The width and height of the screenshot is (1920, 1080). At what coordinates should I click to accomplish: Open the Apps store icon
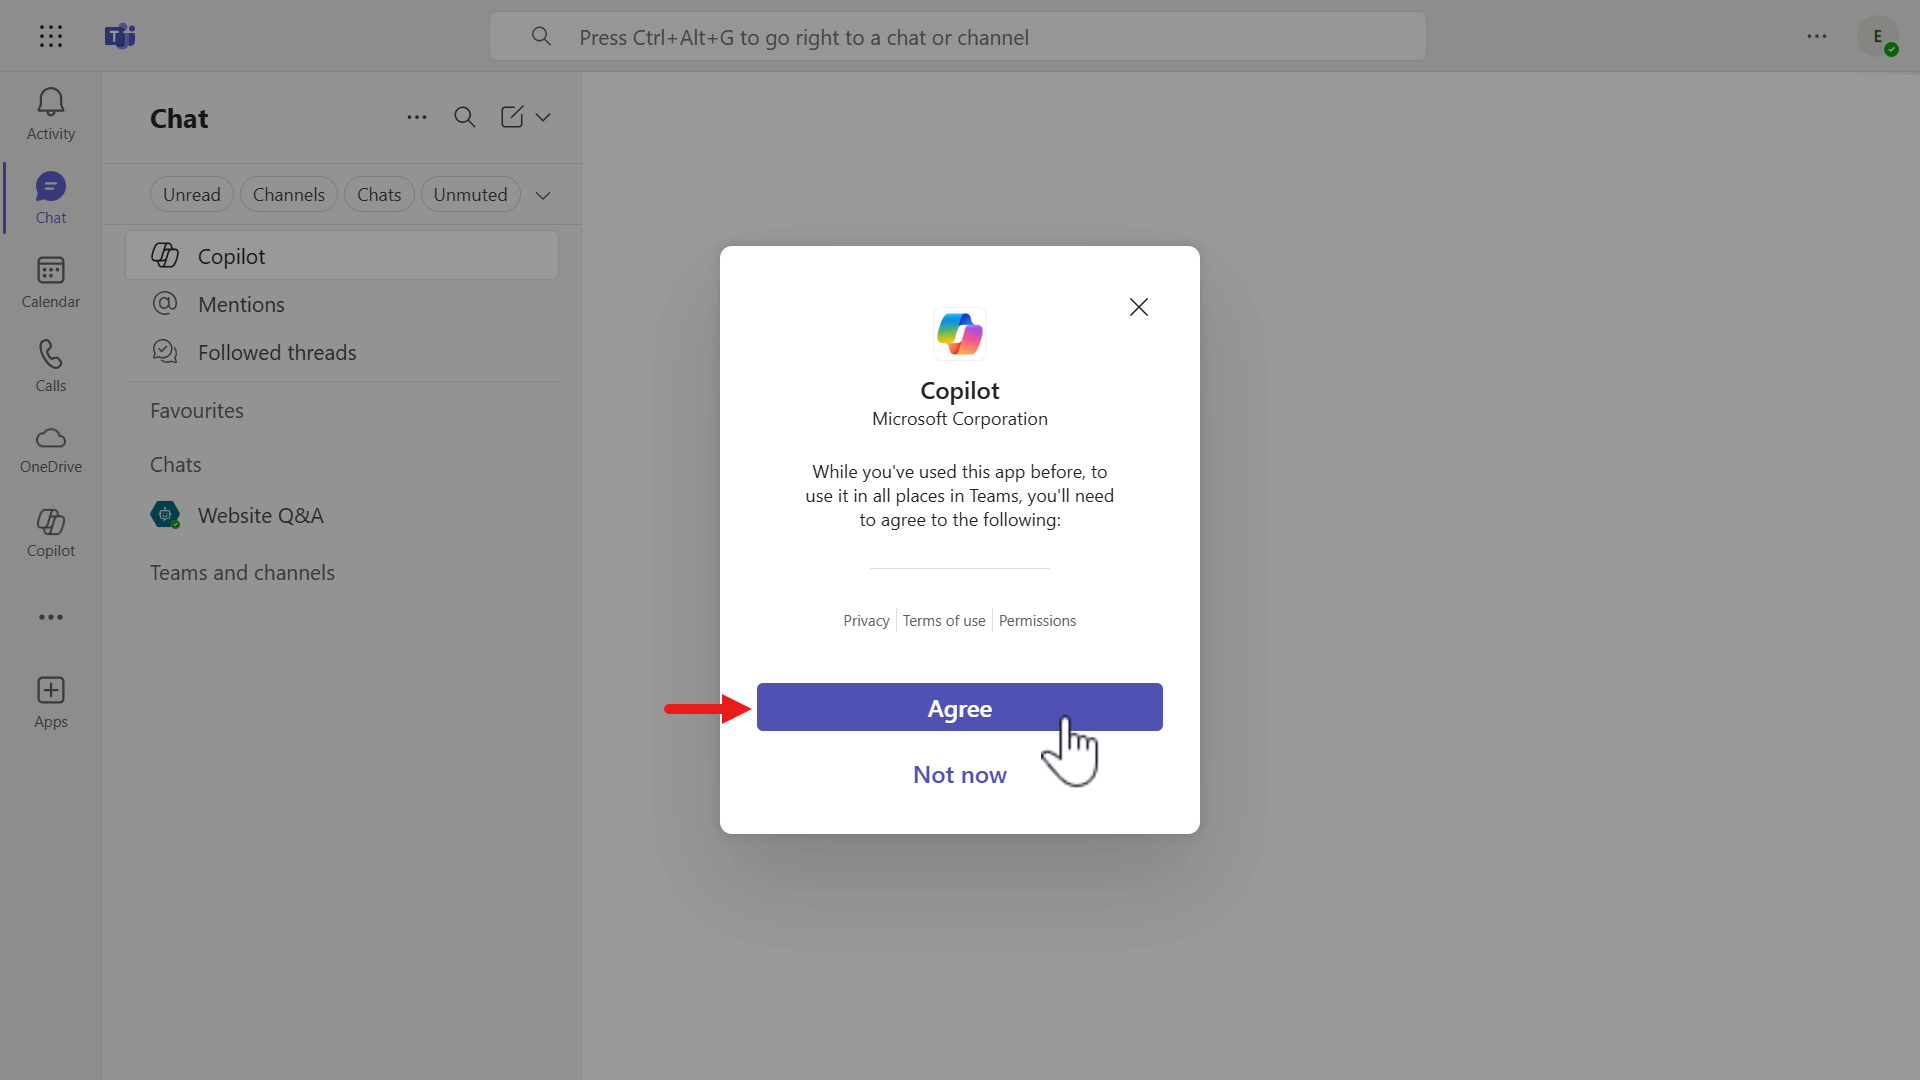pyautogui.click(x=50, y=702)
